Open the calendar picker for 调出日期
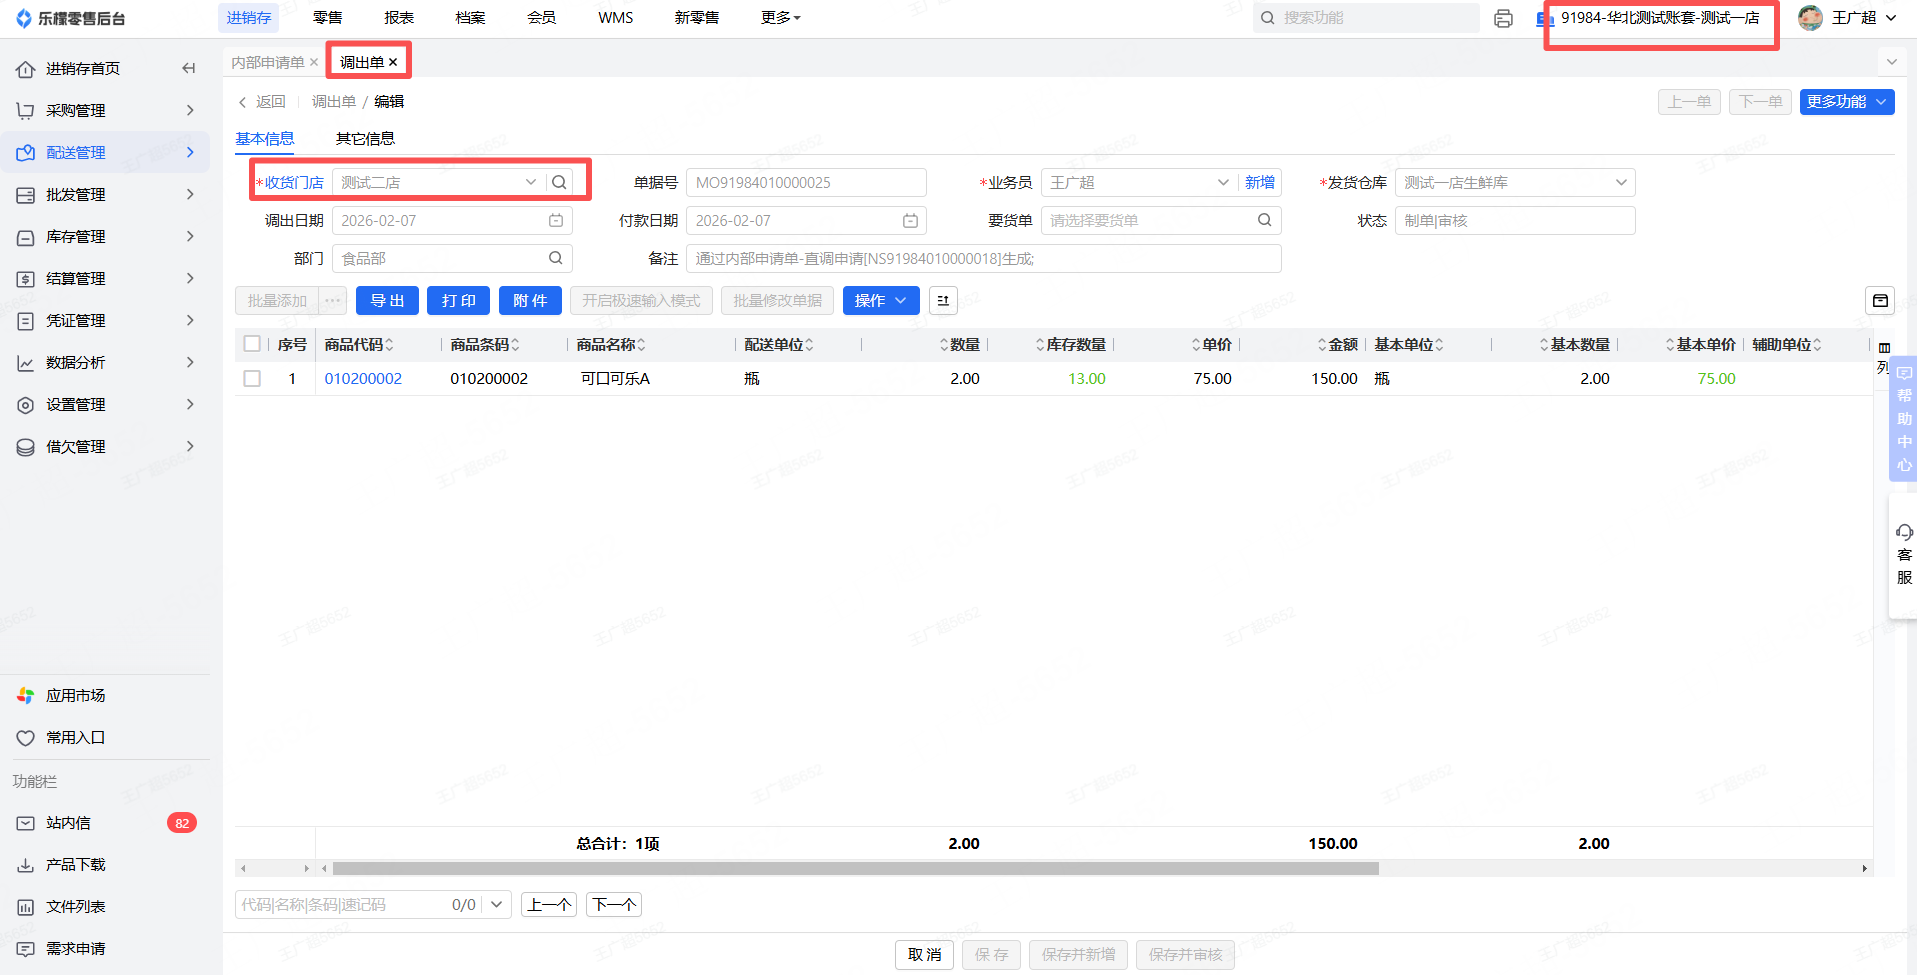 point(556,220)
